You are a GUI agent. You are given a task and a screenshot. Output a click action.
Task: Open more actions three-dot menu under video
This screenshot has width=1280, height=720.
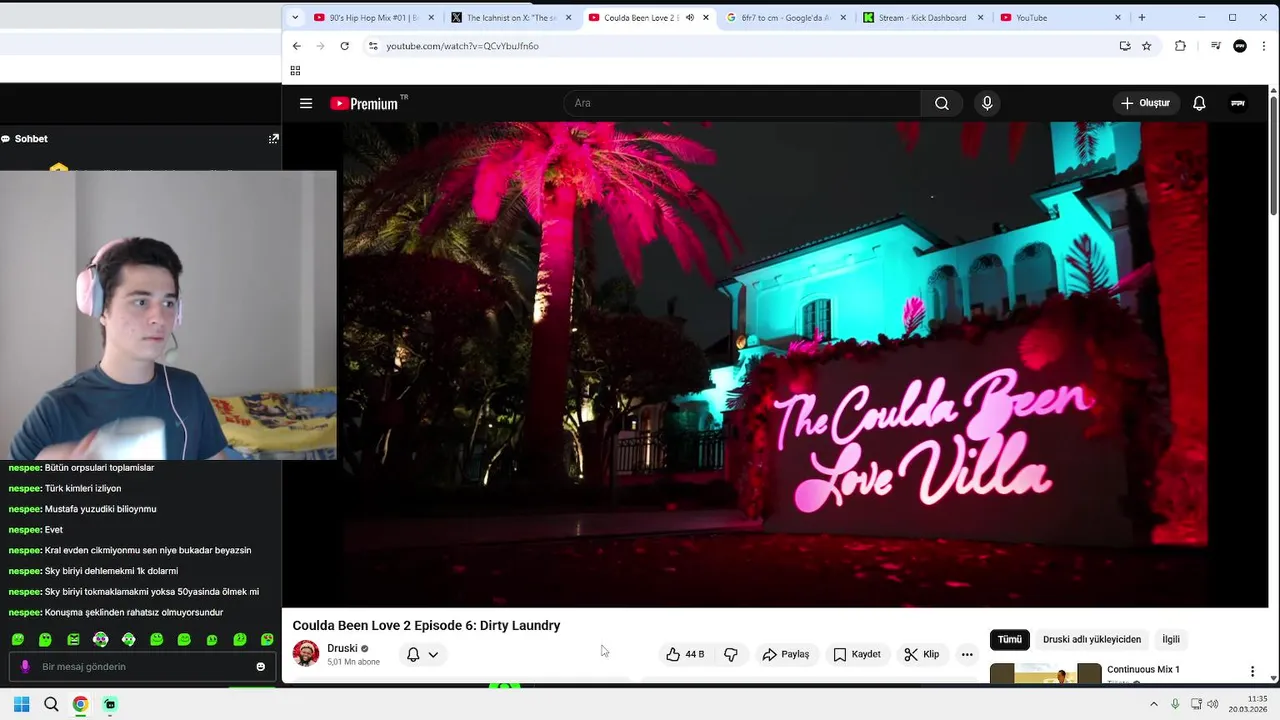pos(967,654)
